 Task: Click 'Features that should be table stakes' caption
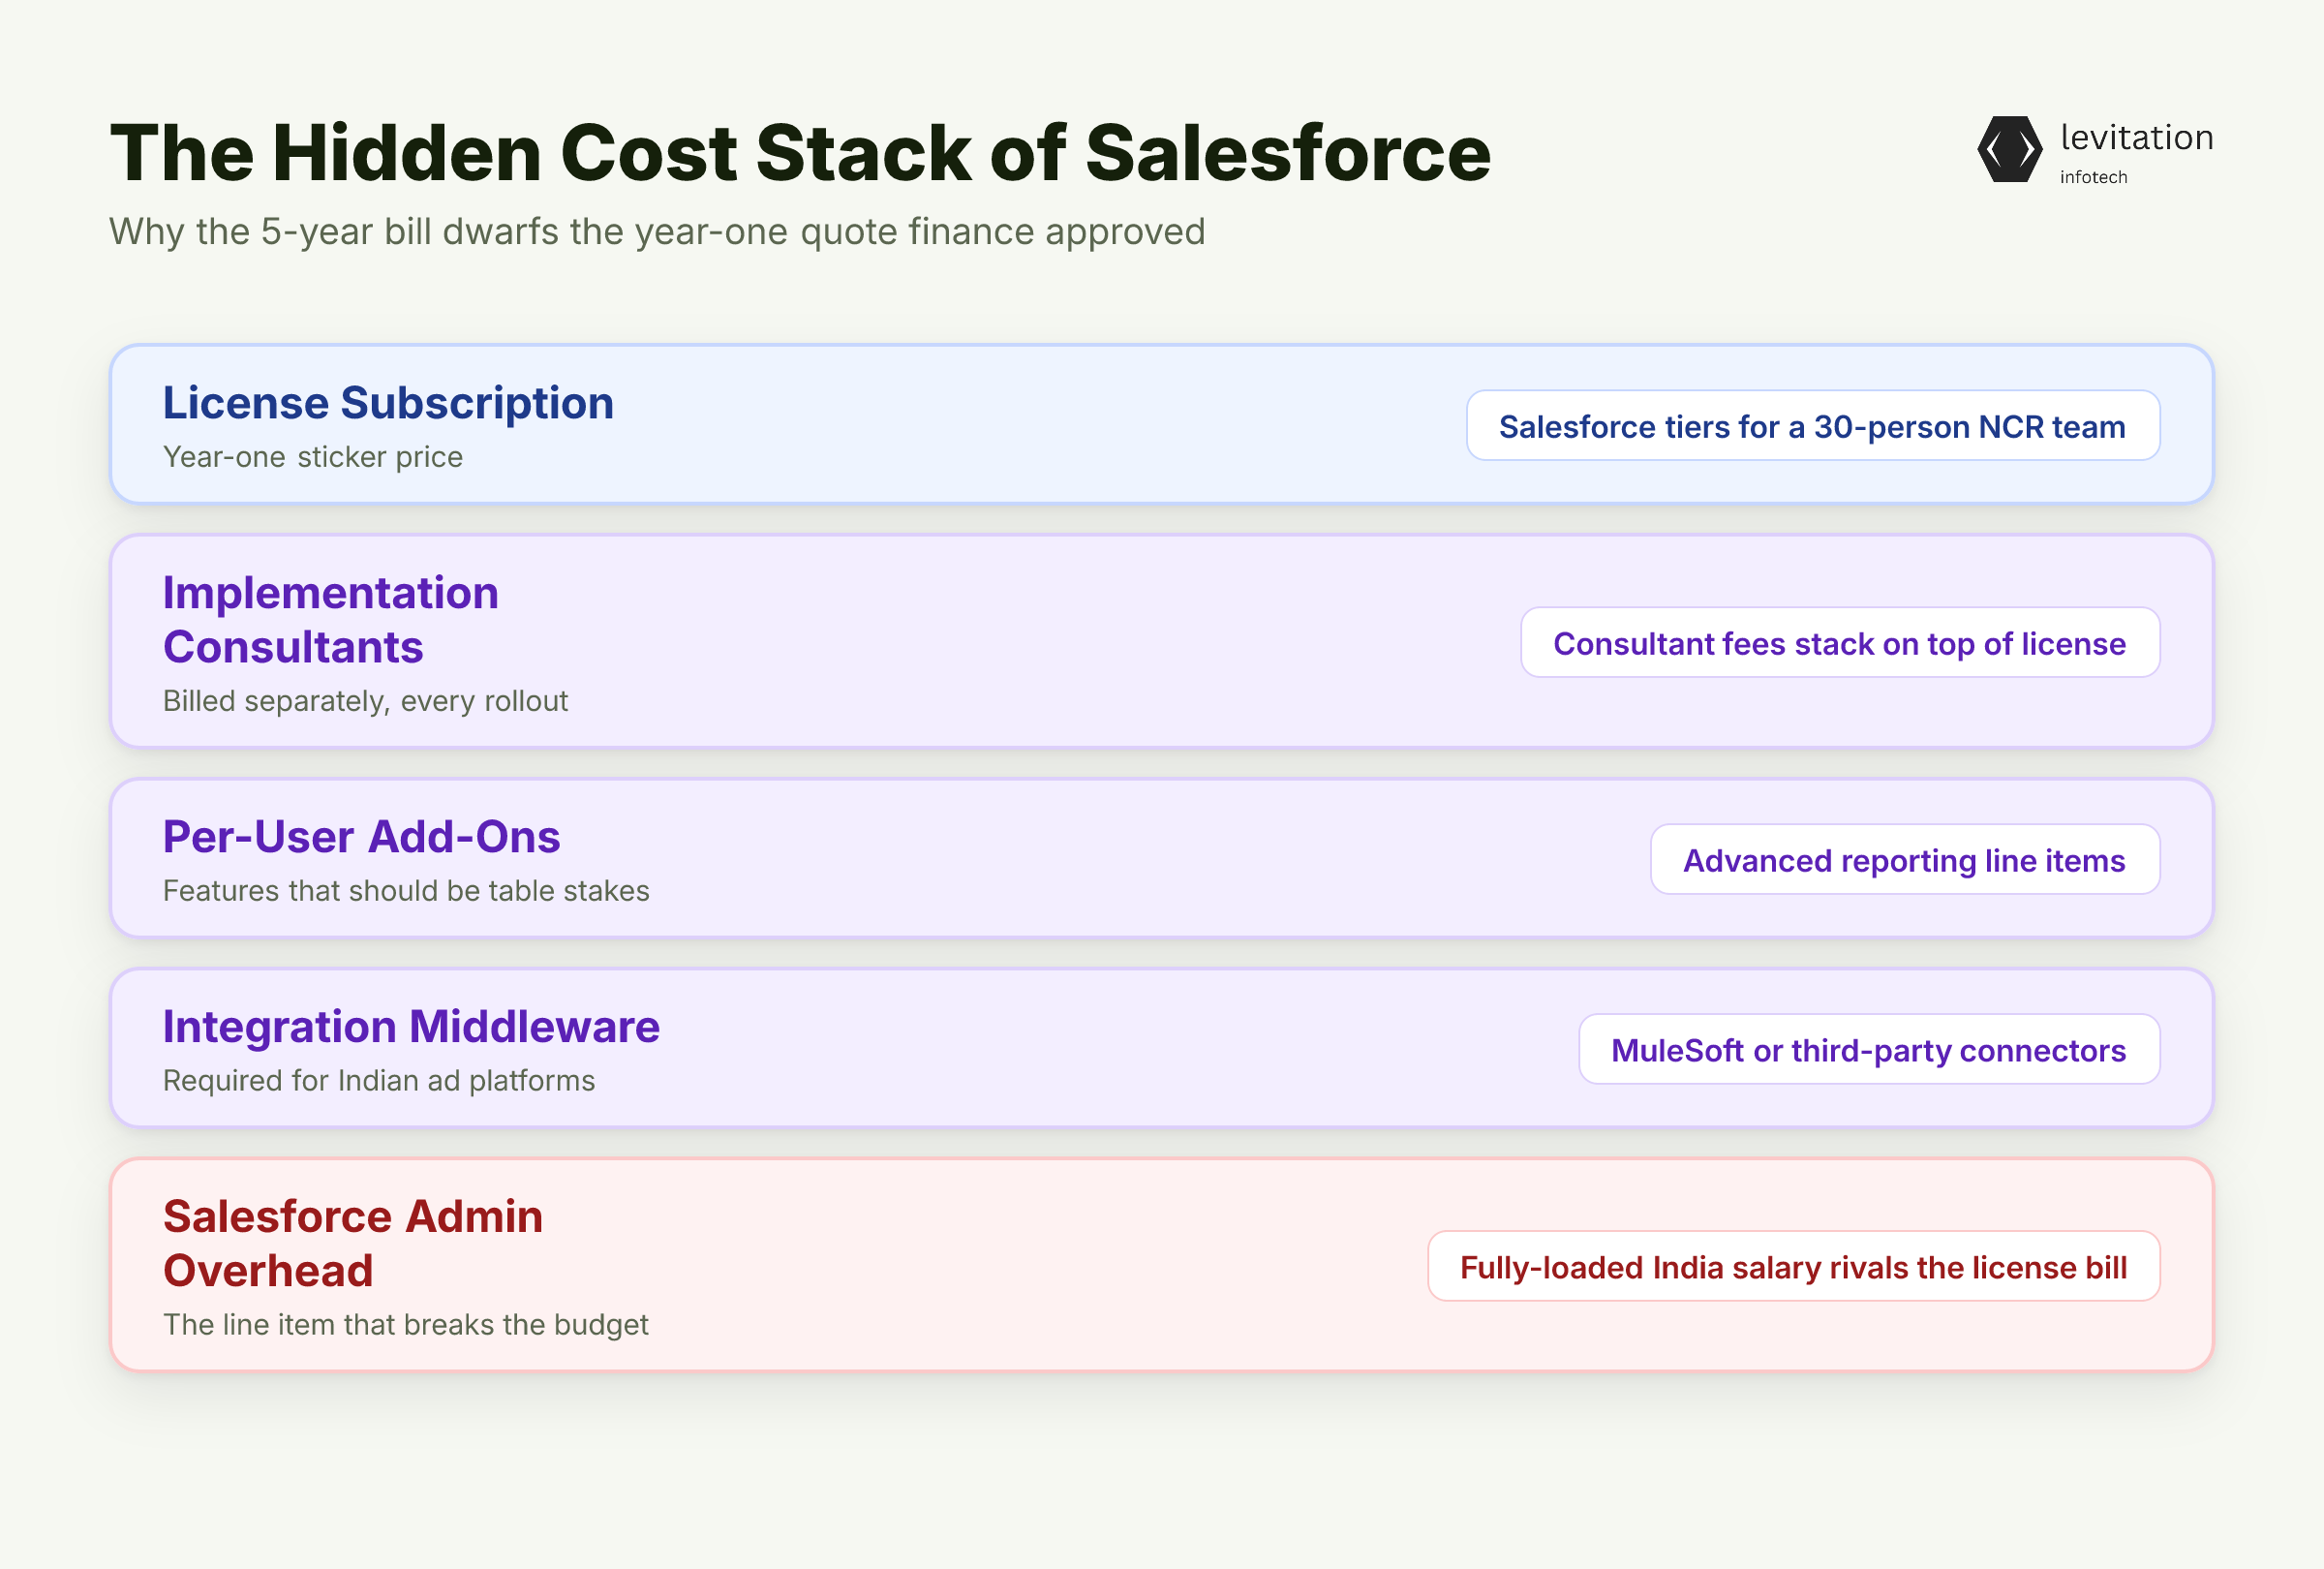coord(406,891)
